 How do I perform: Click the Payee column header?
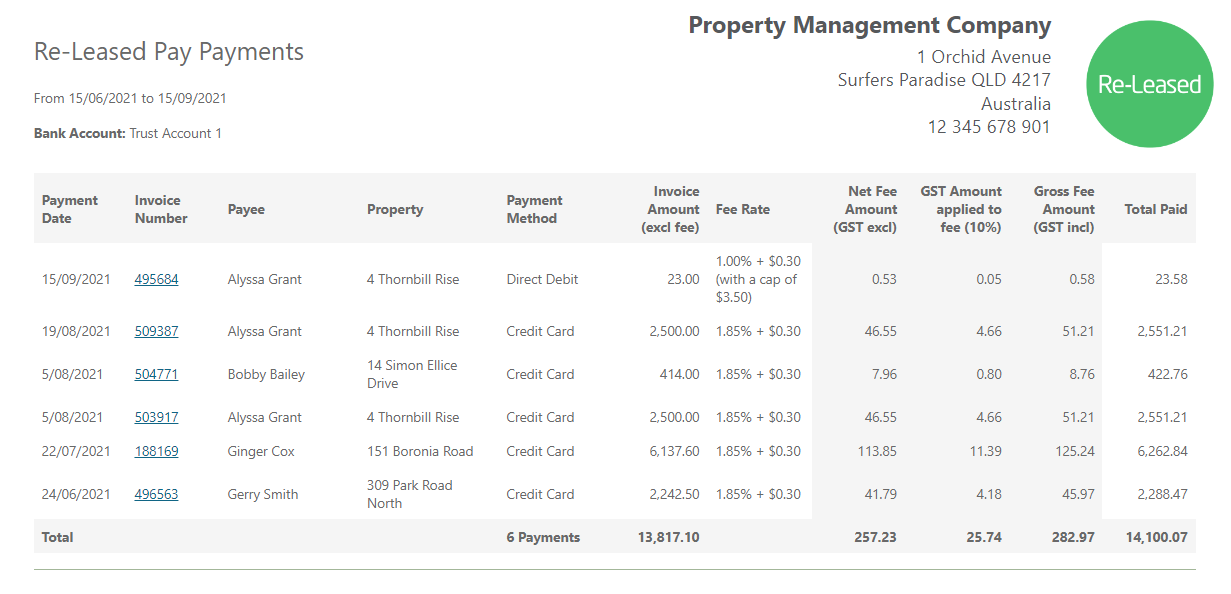pos(246,209)
